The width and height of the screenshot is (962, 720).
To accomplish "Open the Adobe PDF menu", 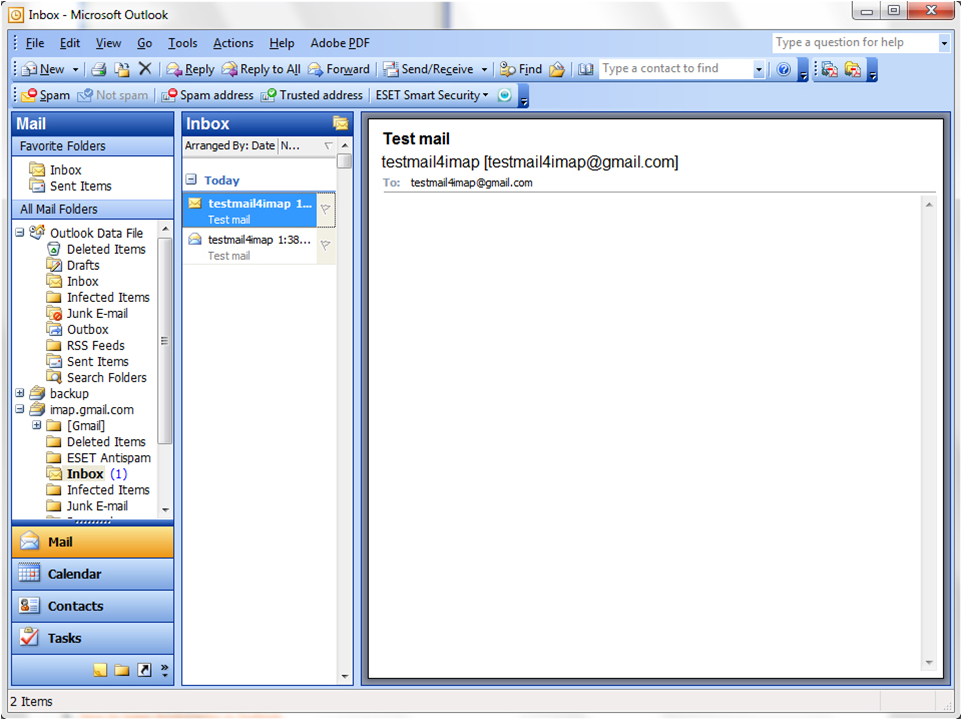I will [x=340, y=43].
